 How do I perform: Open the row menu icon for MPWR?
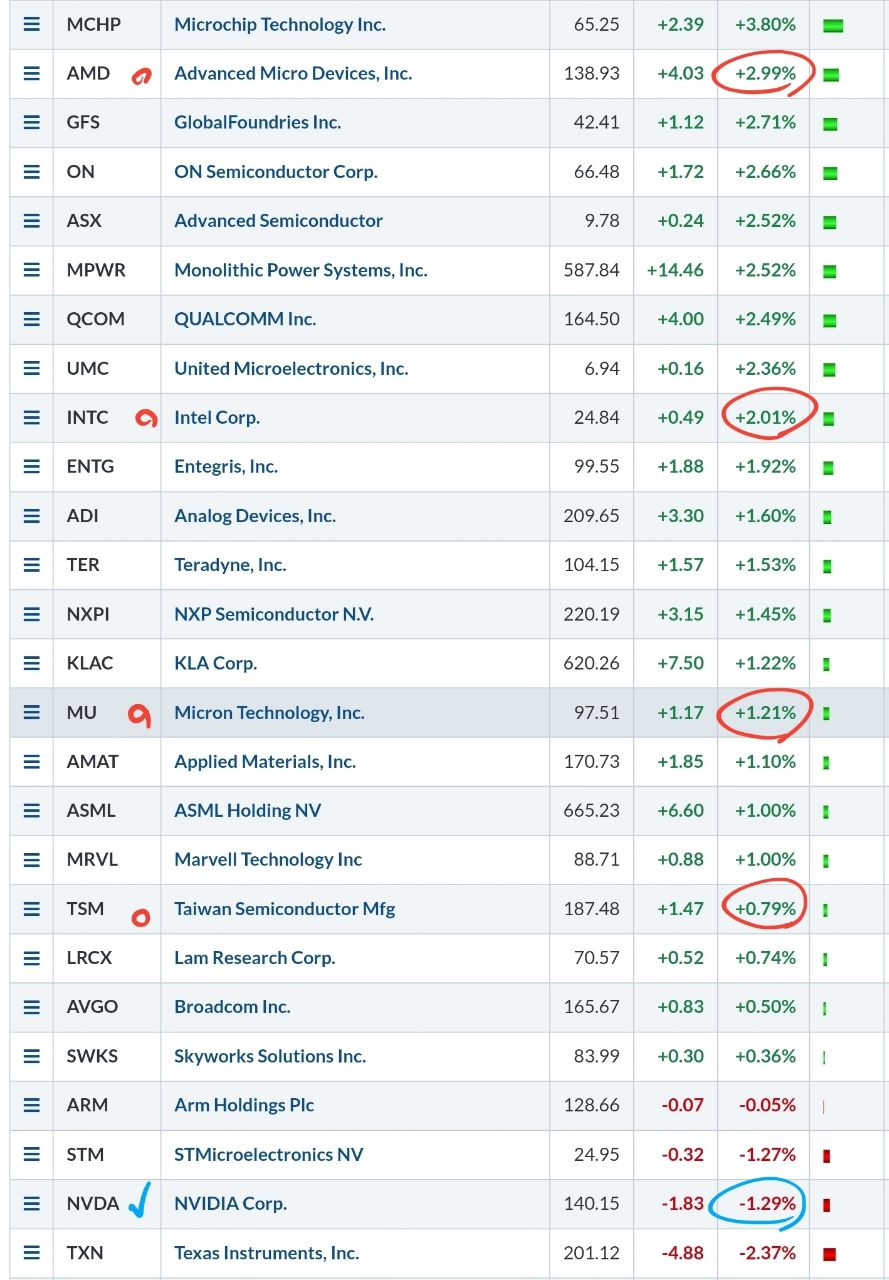(x=32, y=270)
